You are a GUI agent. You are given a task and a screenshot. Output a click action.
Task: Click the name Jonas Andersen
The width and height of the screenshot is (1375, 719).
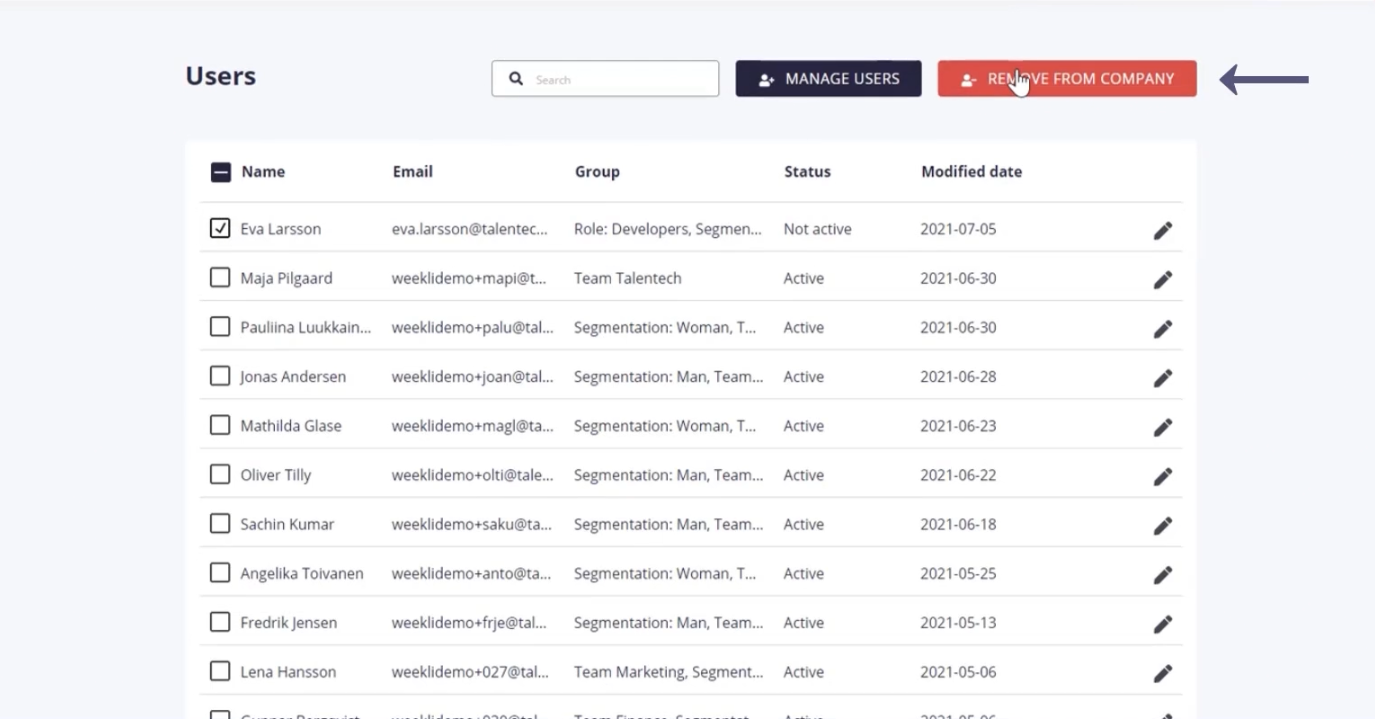(x=293, y=377)
